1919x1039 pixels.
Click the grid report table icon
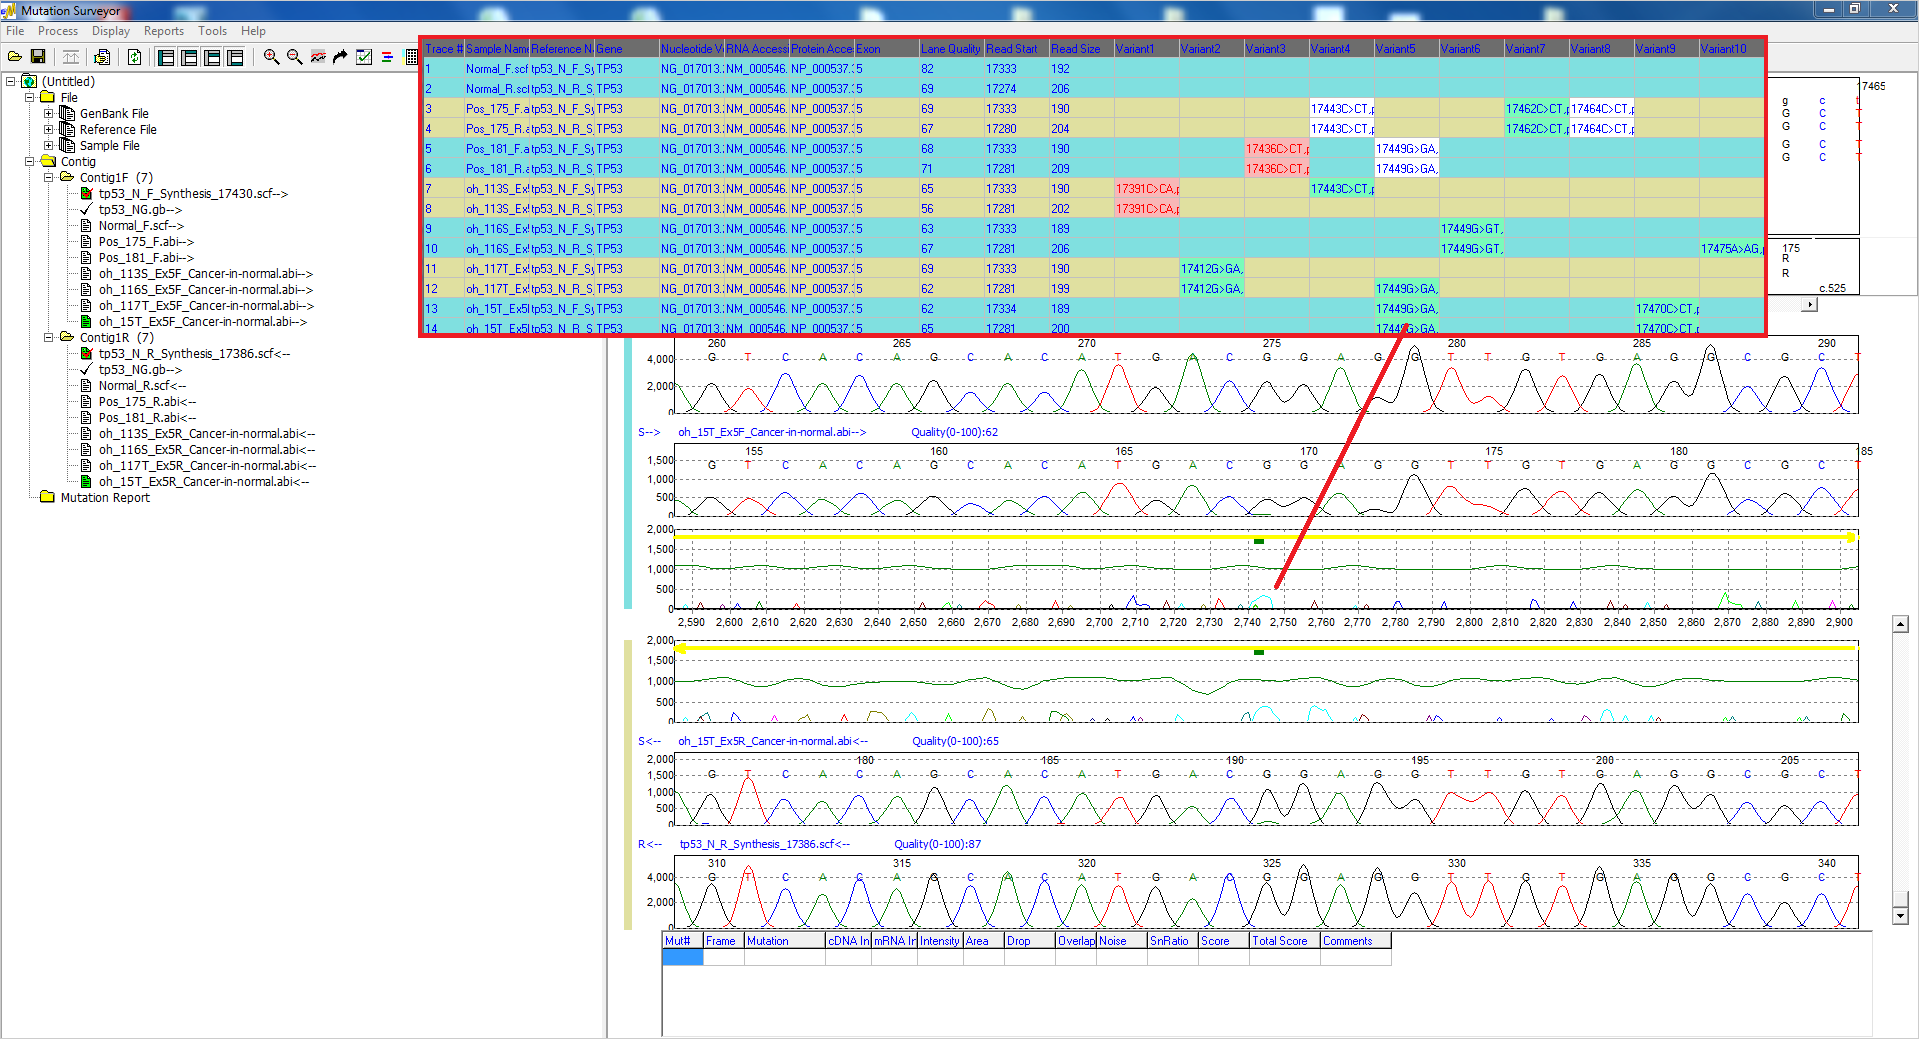tap(410, 57)
